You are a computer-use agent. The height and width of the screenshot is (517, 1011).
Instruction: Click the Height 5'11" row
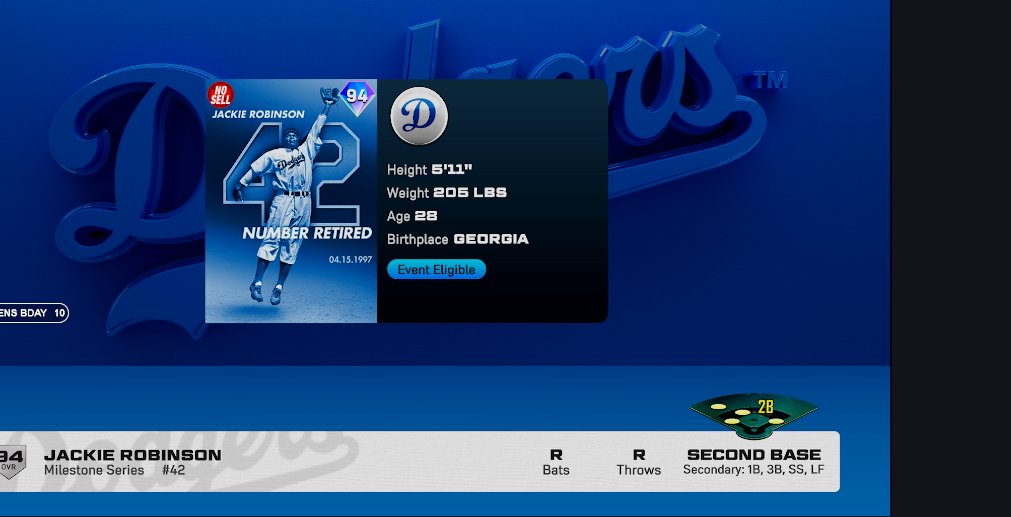pyautogui.click(x=429, y=170)
